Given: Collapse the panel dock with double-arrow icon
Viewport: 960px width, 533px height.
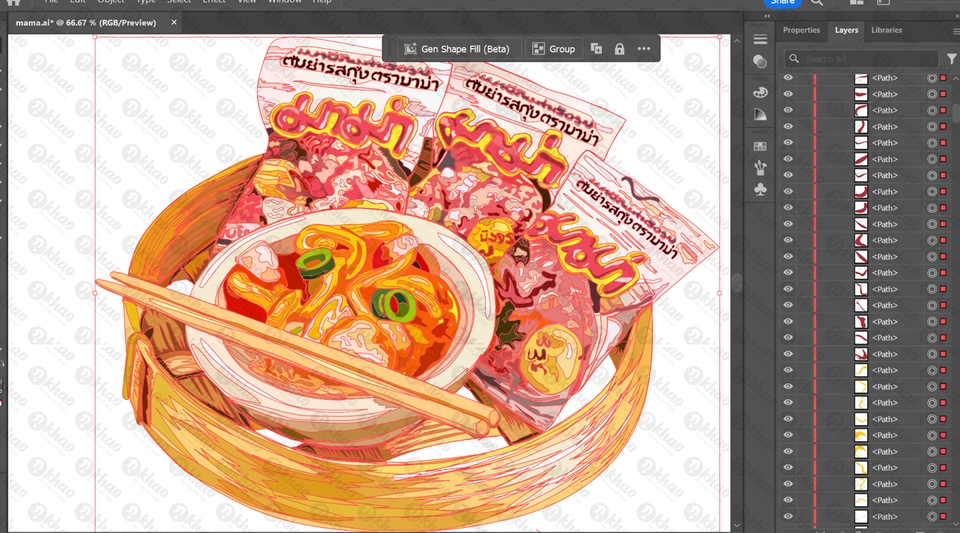Looking at the screenshot, I should [767, 16].
